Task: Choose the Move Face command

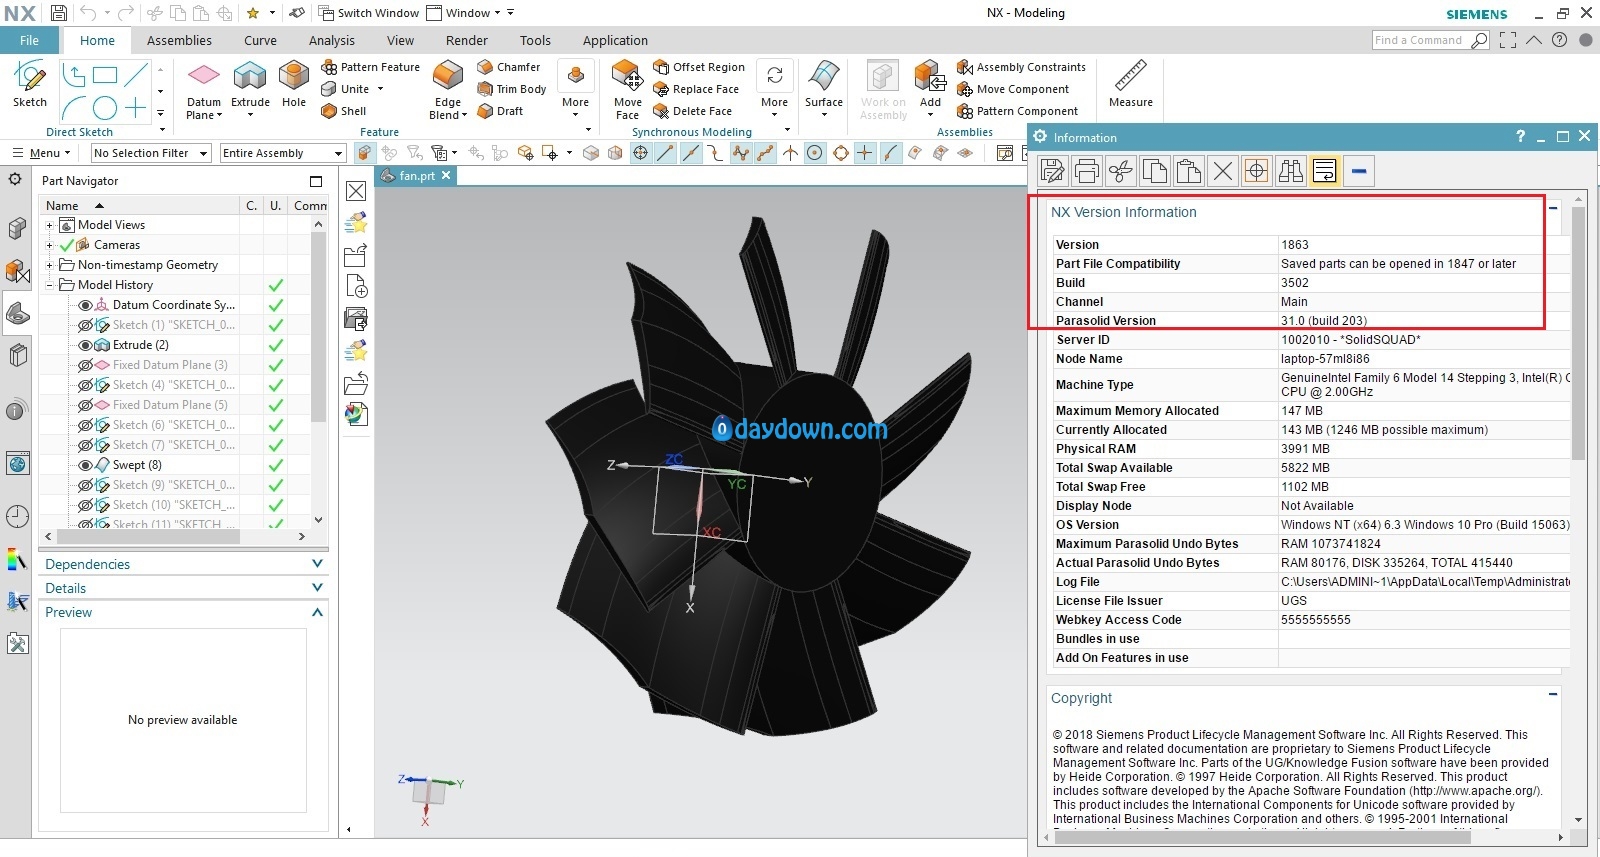Action: click(628, 91)
